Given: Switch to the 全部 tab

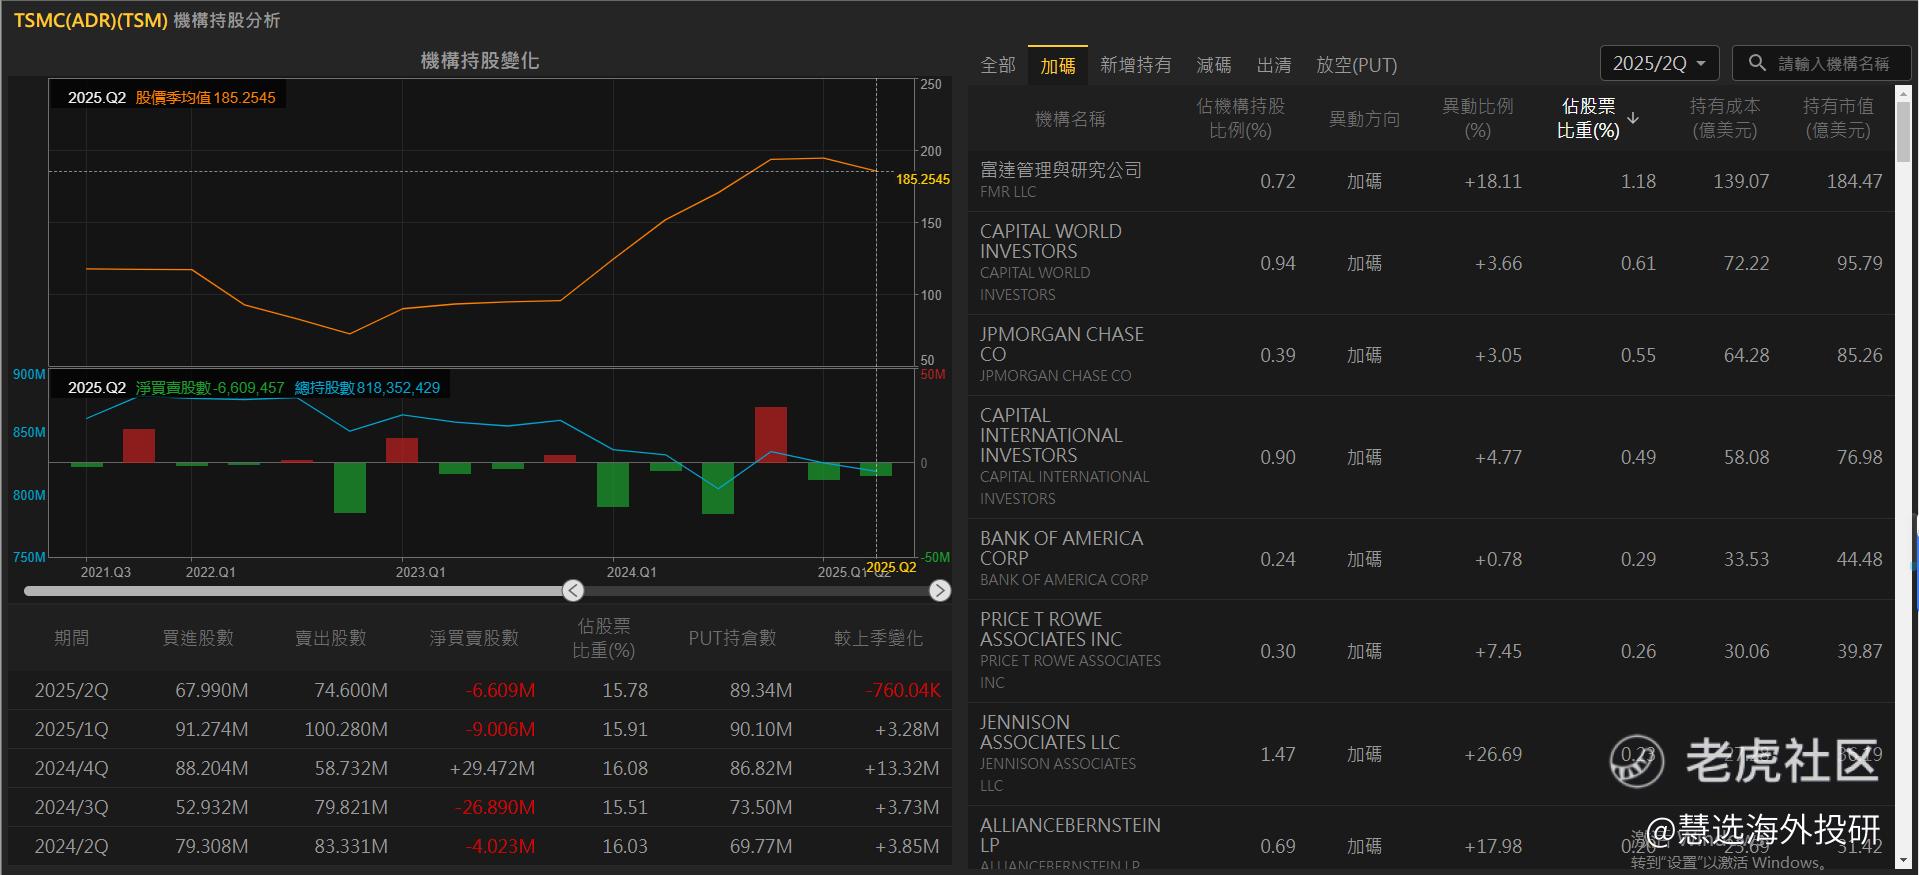Looking at the screenshot, I should [998, 65].
